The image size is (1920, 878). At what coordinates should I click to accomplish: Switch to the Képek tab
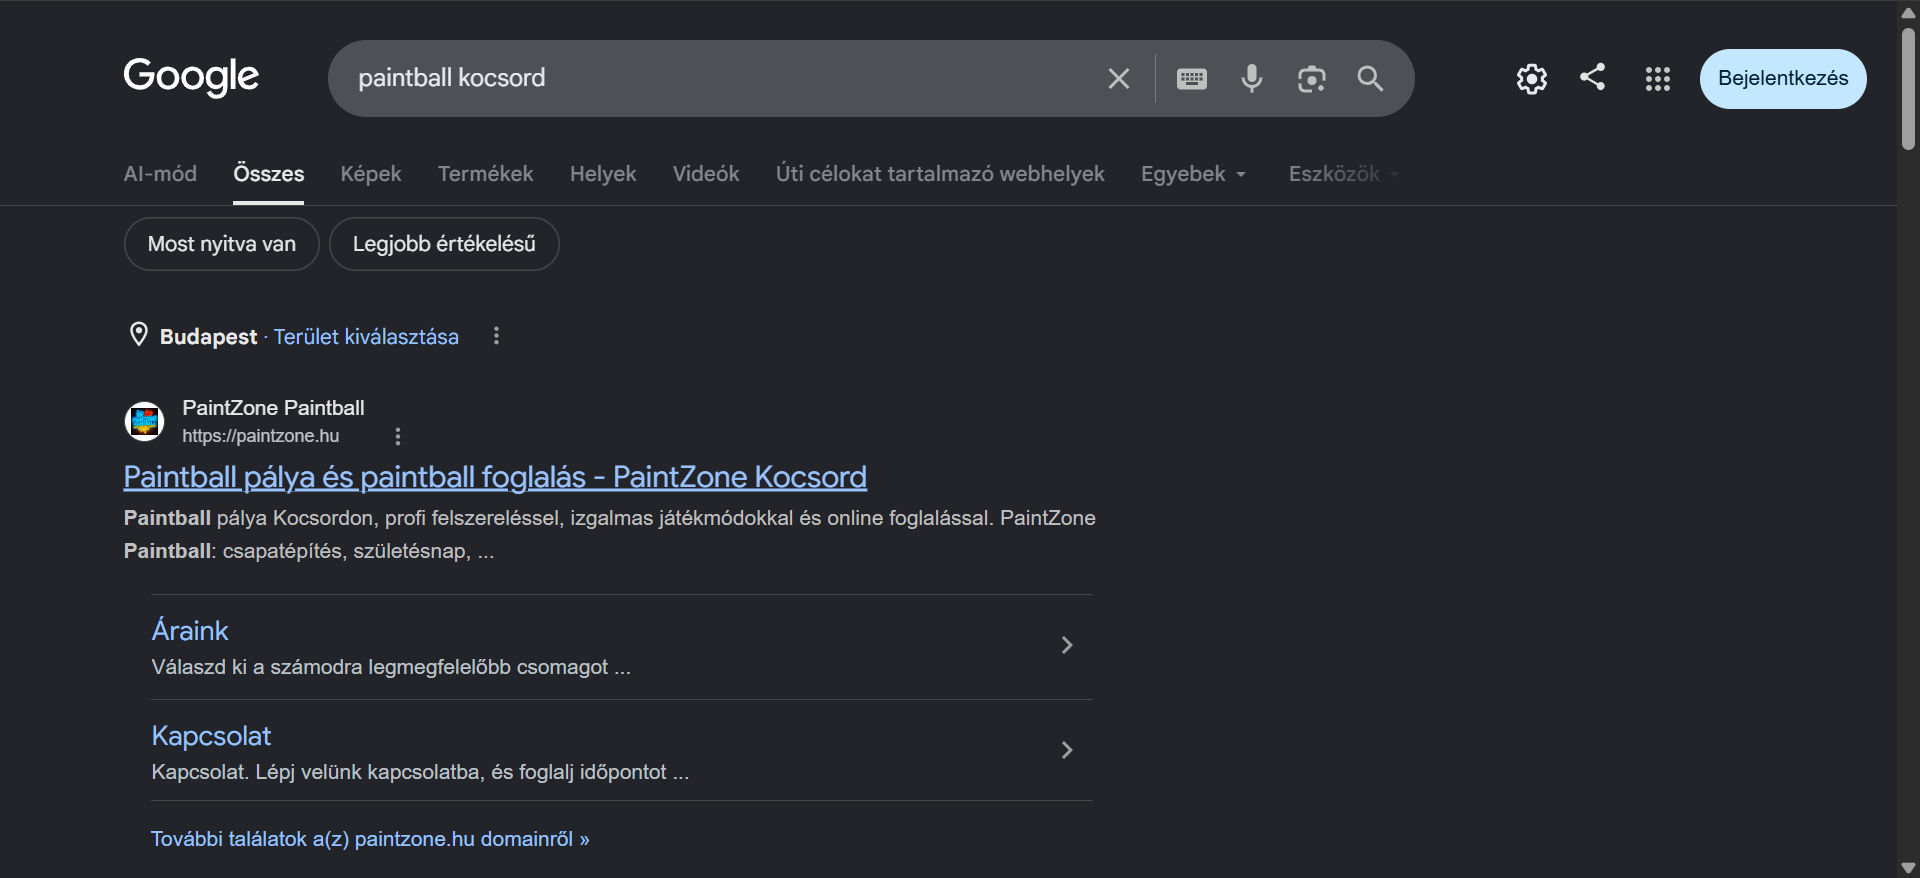coord(371,174)
